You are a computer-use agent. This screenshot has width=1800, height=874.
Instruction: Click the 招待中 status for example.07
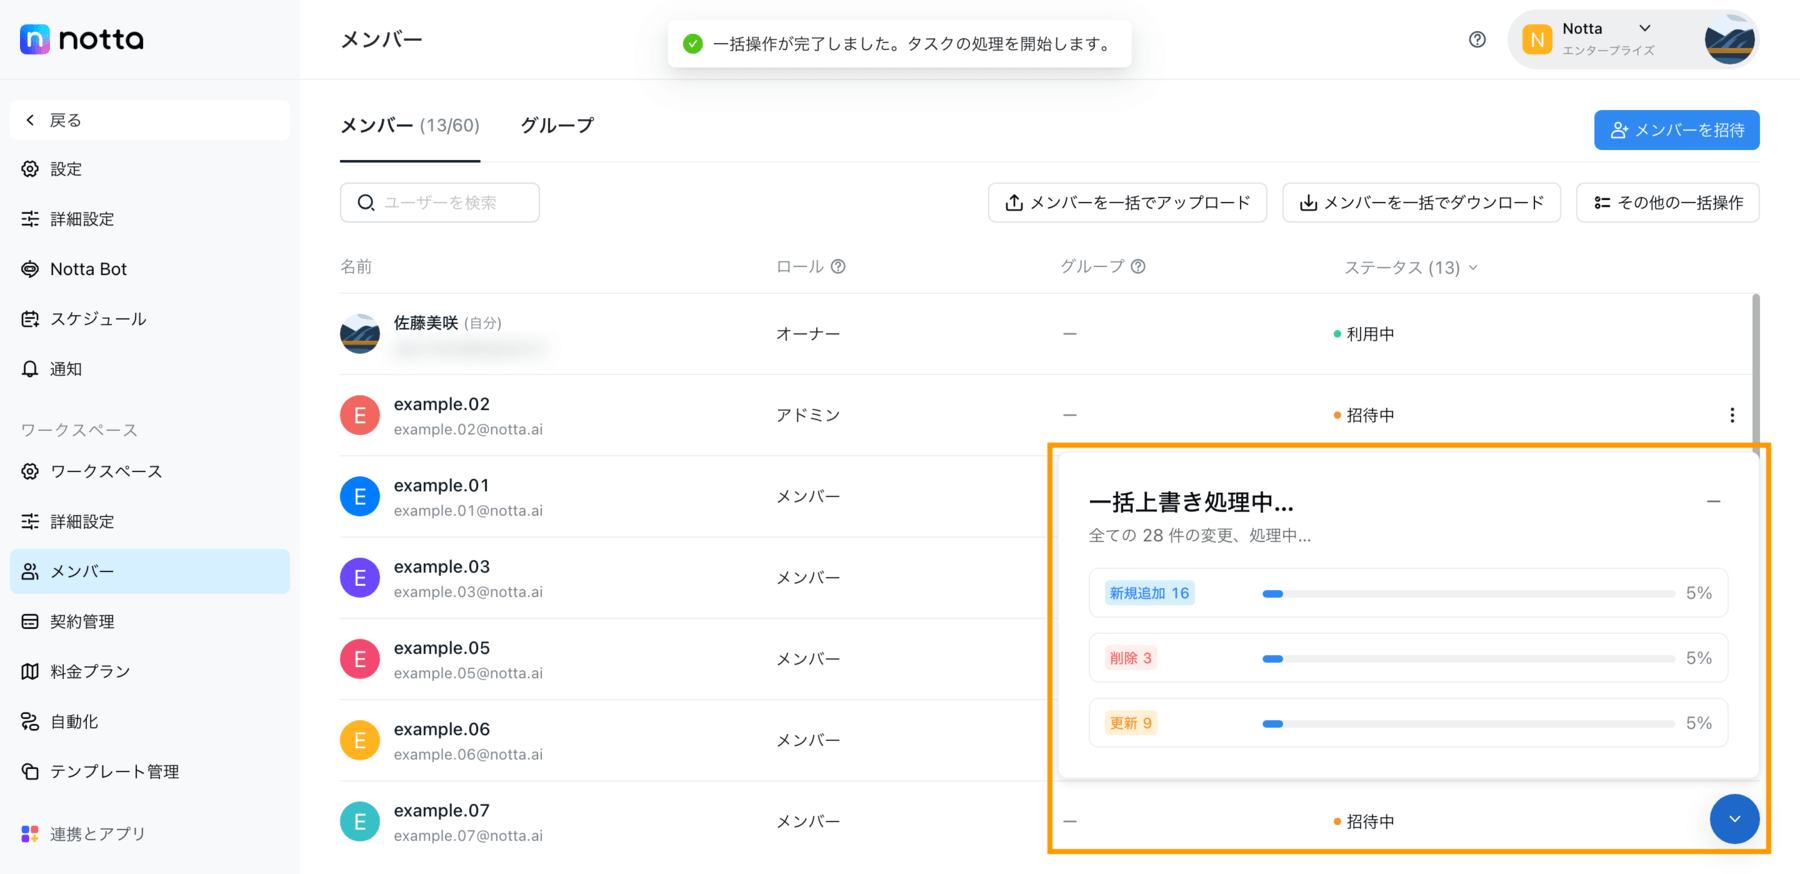coord(1364,821)
